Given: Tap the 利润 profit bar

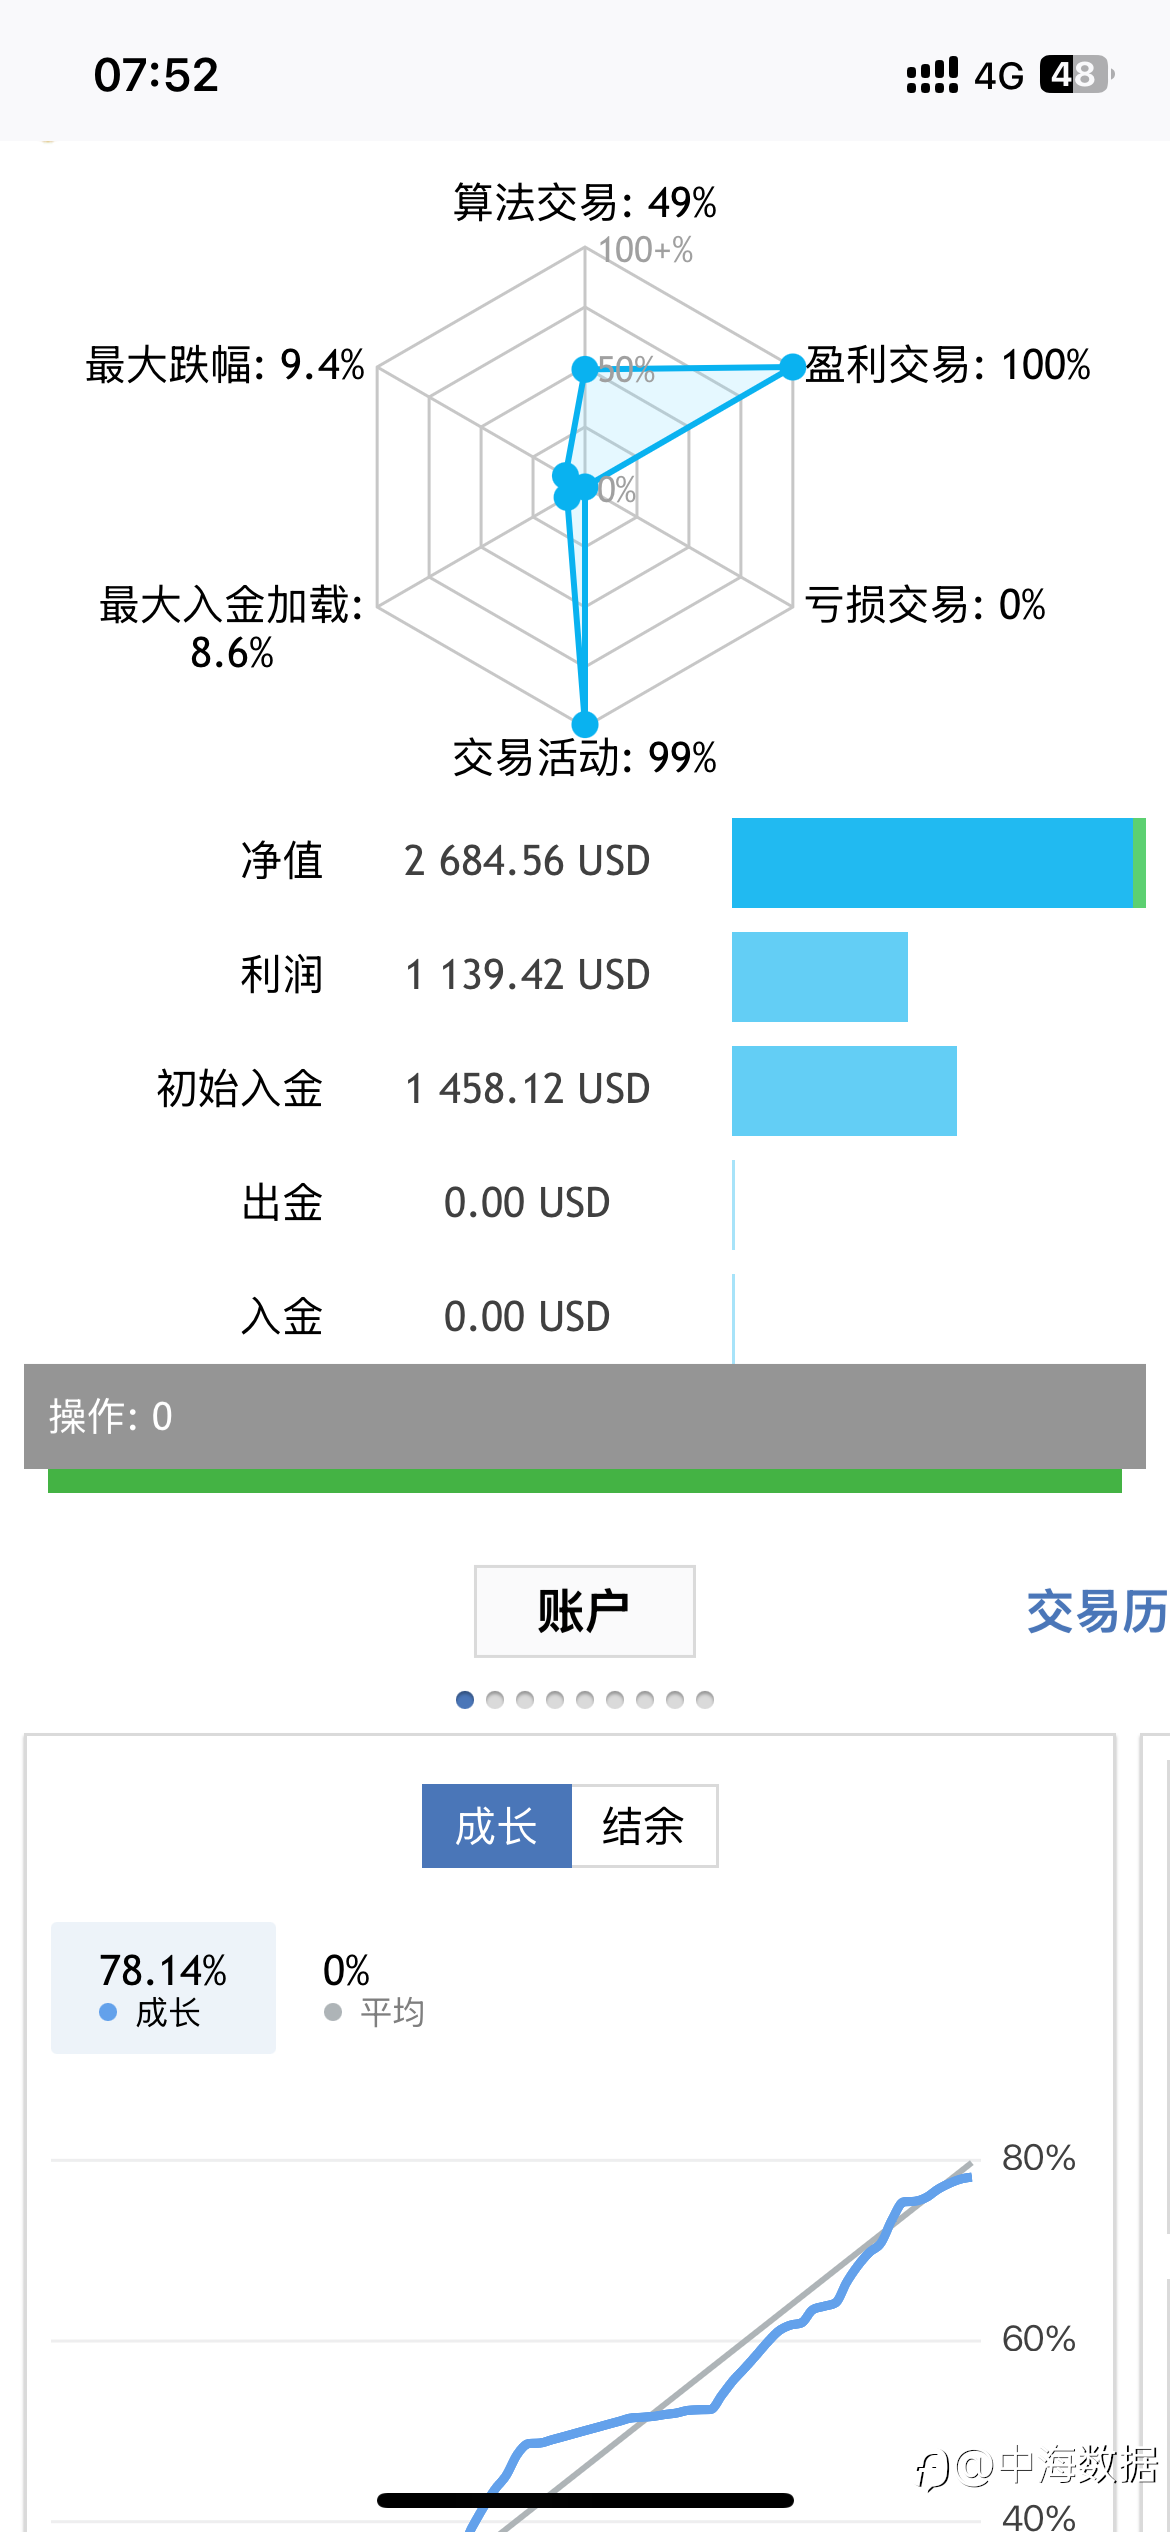Looking at the screenshot, I should (x=820, y=977).
